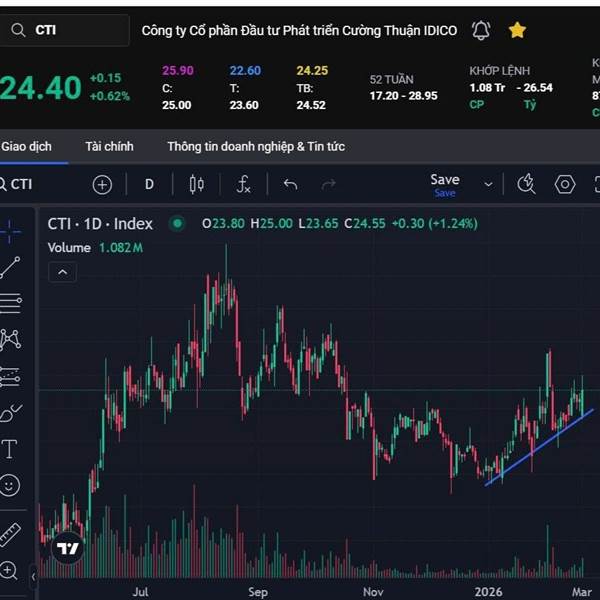Screen dimensions: 600x600
Task: Collapse the chart legend chevron
Action: (x=62, y=272)
